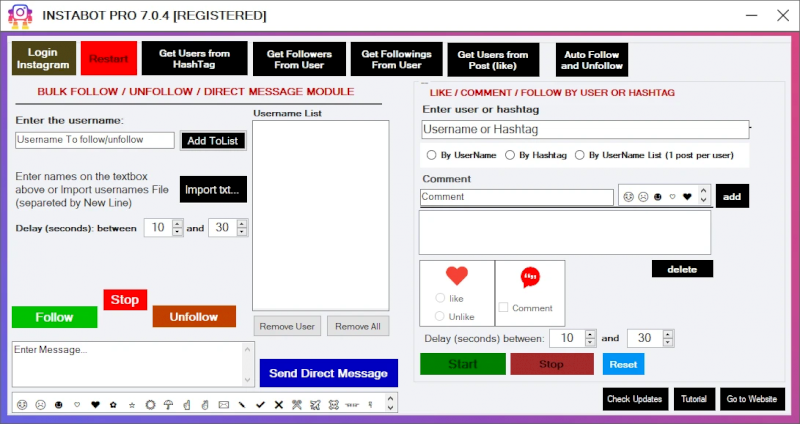The width and height of the screenshot is (800, 424).
Task: Click the orange Unfollow button
Action: point(194,316)
